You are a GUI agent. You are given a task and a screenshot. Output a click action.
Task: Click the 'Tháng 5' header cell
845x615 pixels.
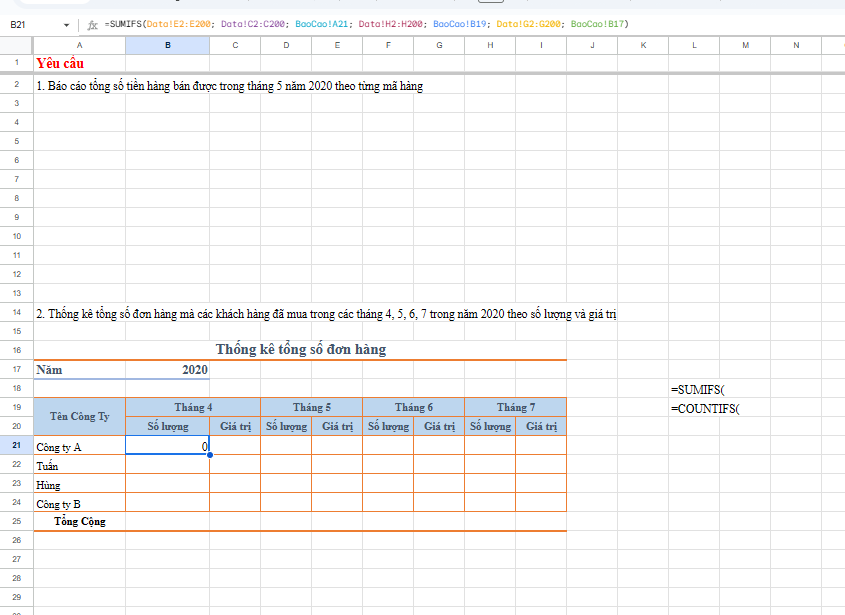click(x=311, y=407)
